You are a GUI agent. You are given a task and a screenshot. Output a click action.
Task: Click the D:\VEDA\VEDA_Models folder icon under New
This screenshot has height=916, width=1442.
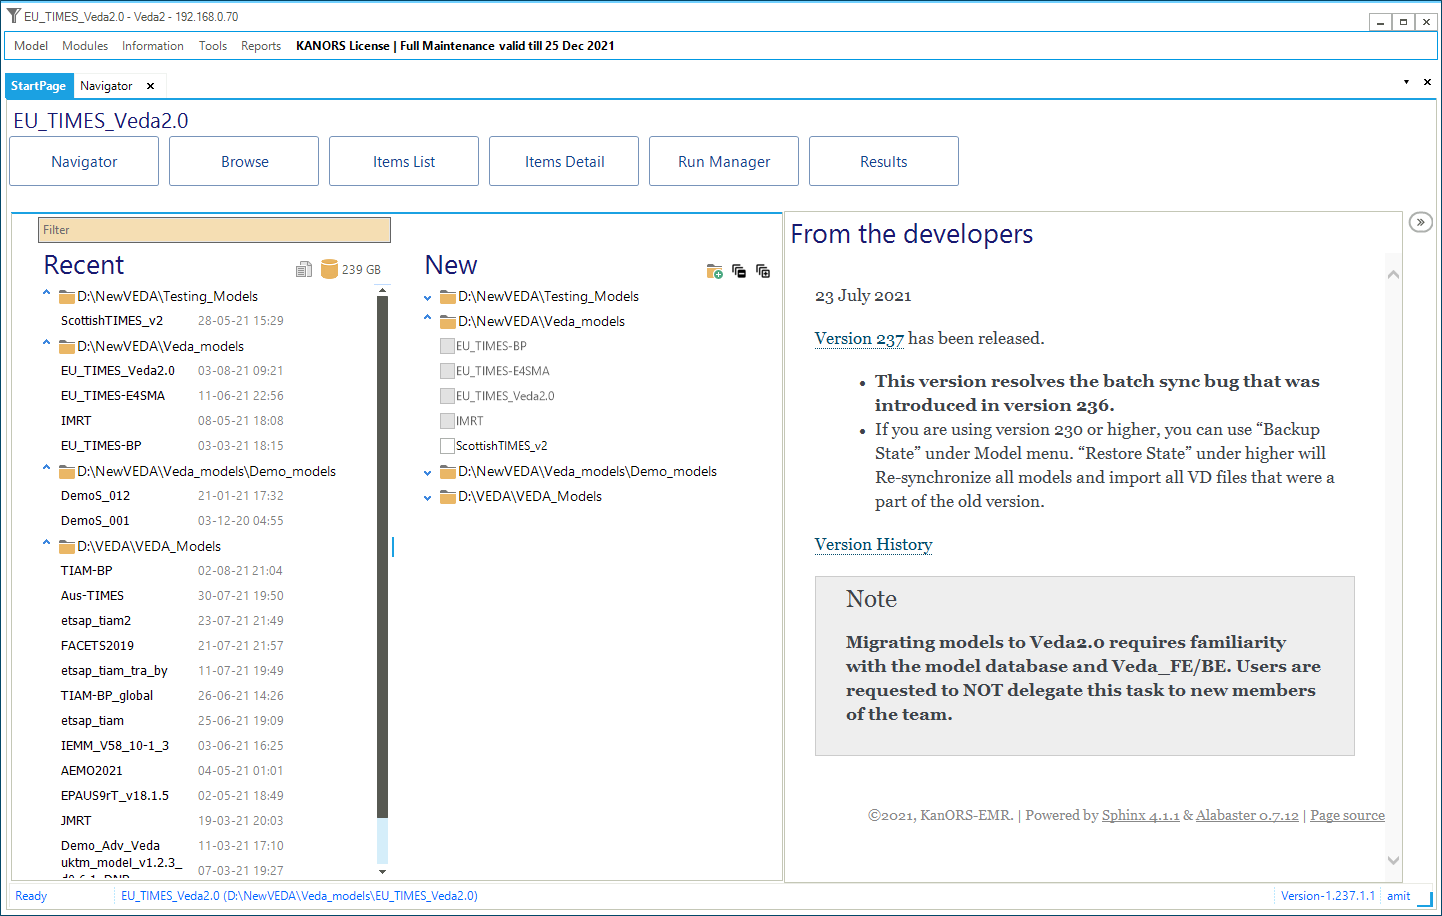(x=448, y=496)
